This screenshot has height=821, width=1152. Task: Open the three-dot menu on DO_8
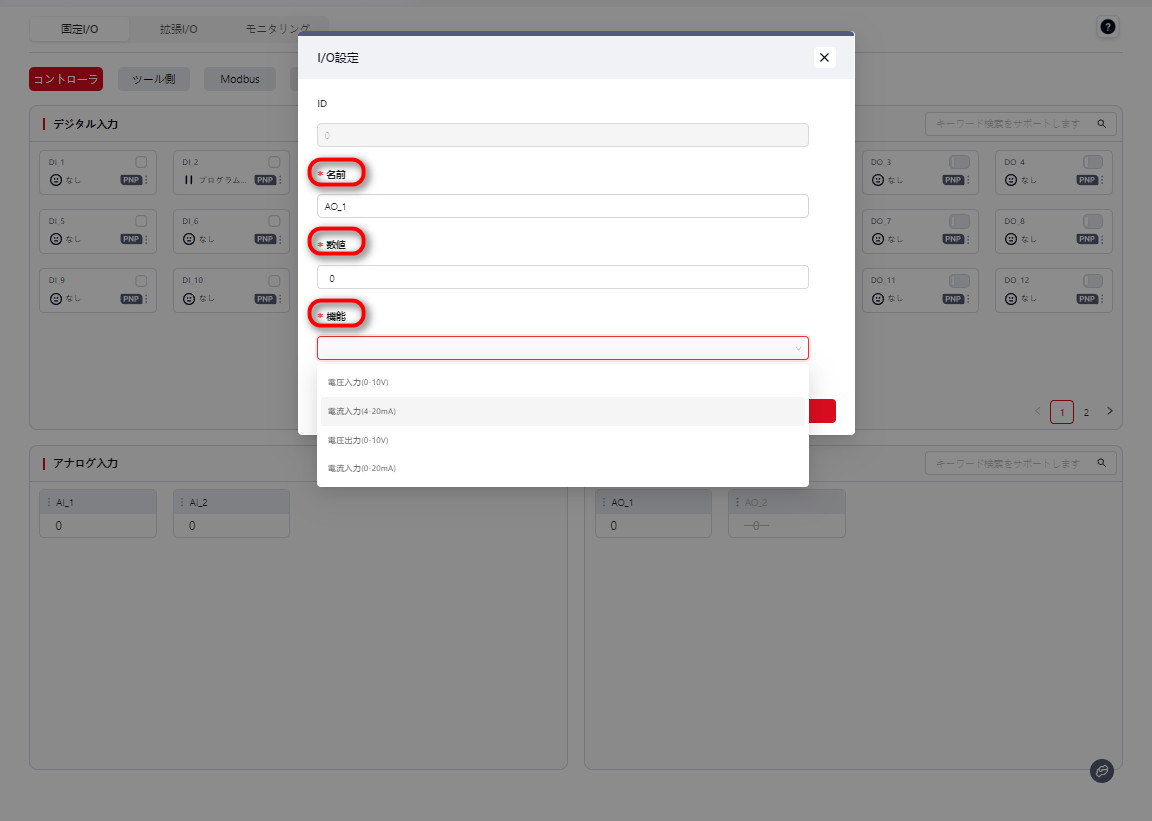coord(1103,239)
